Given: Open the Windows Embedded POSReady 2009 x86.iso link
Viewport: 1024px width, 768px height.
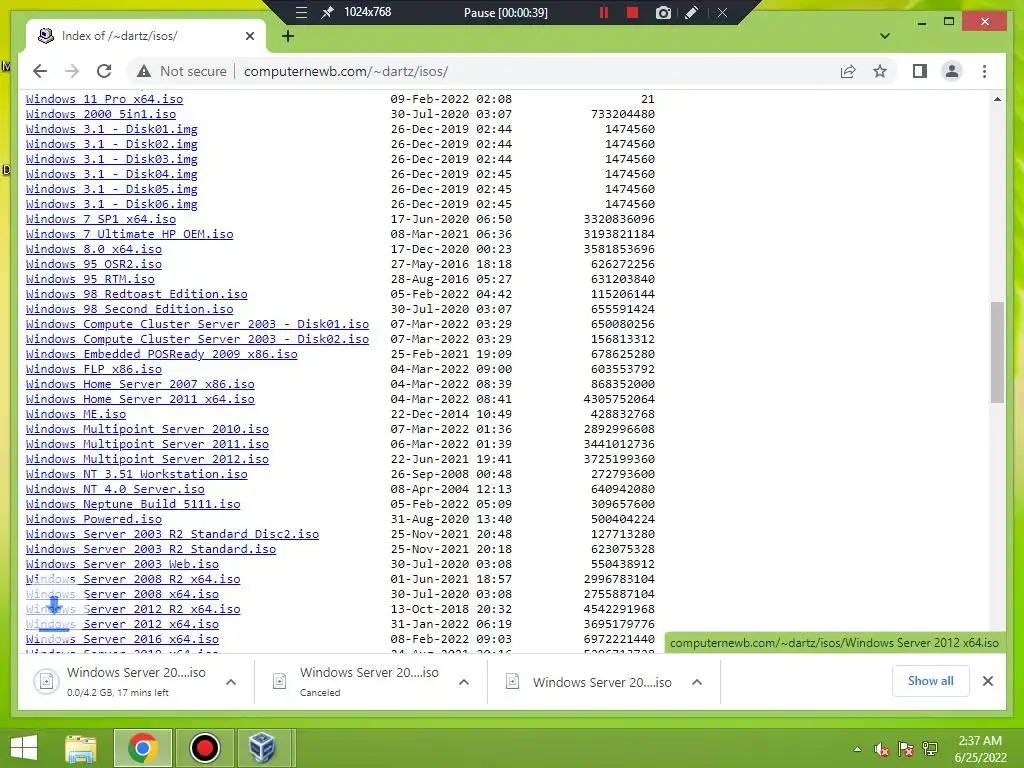Looking at the screenshot, I should point(162,355).
